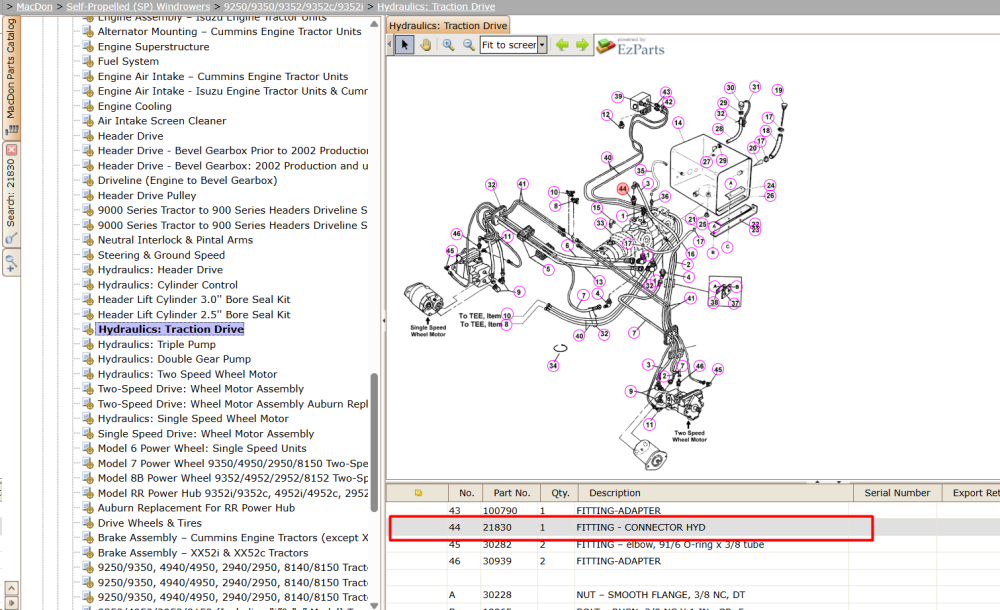Follow the Self-Propelled (SP) Windrowers breadcrumb link

[138, 6]
